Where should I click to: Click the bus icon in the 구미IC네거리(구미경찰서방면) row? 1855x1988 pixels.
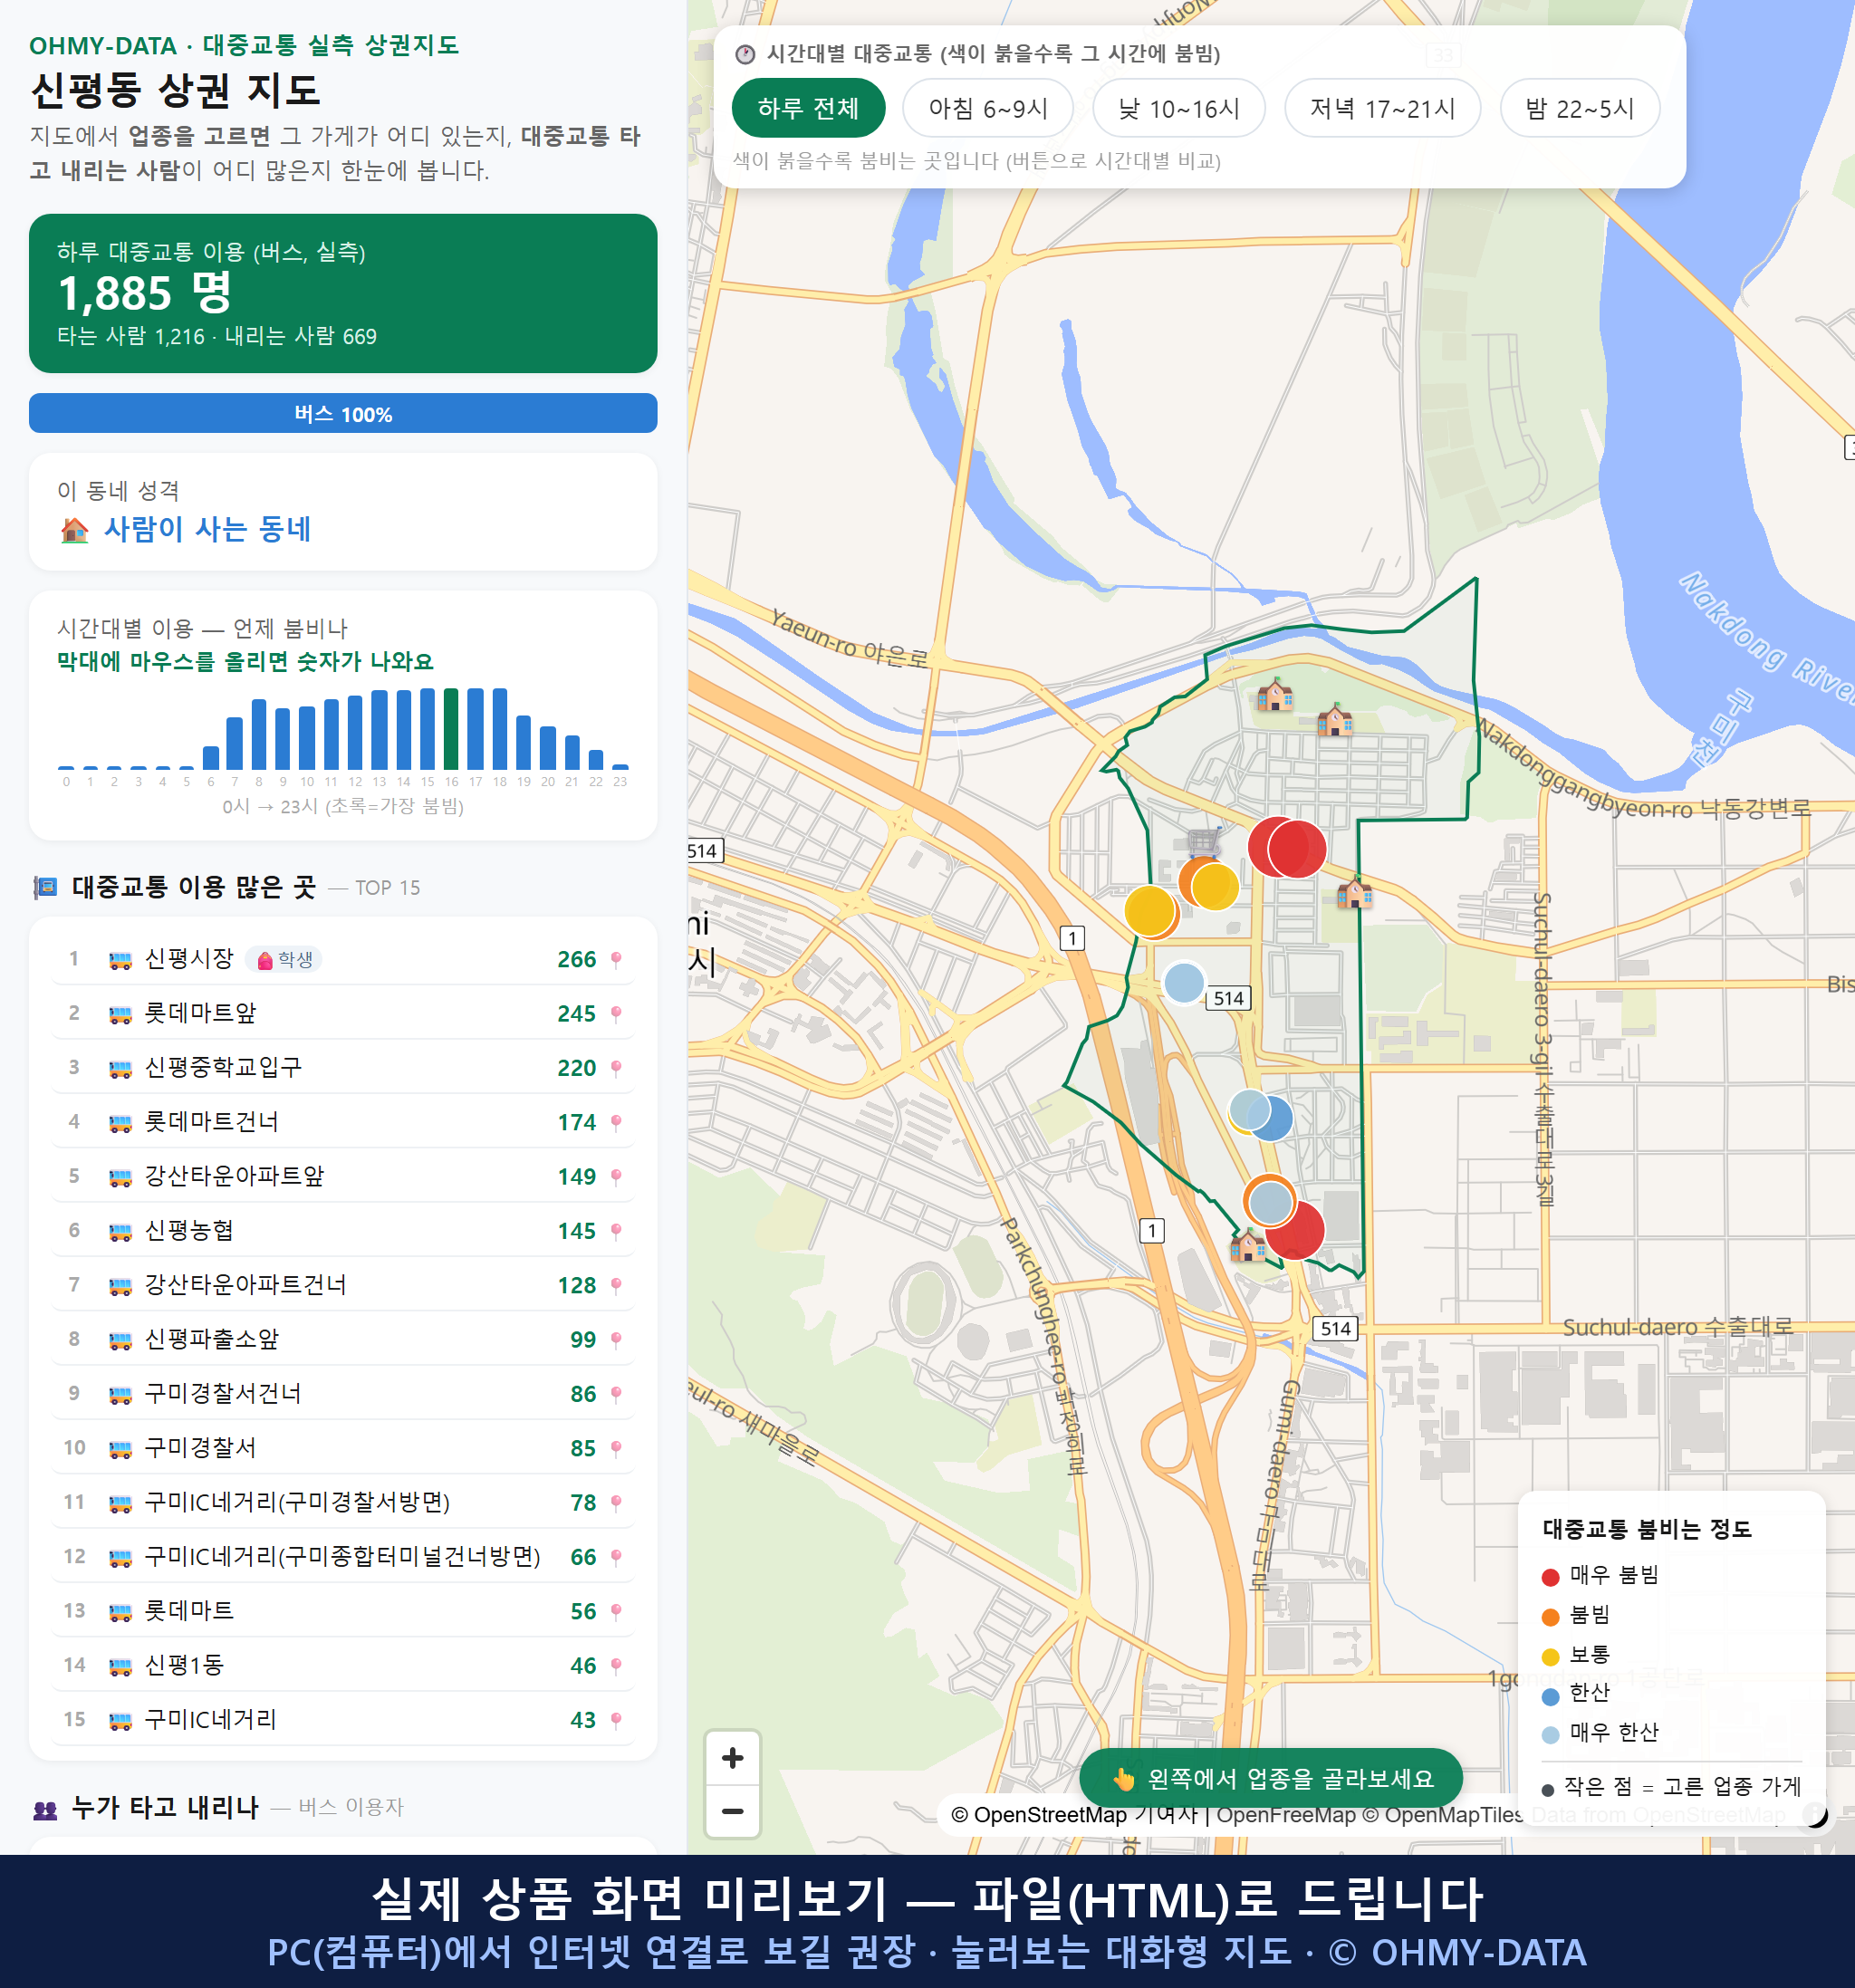[120, 1503]
